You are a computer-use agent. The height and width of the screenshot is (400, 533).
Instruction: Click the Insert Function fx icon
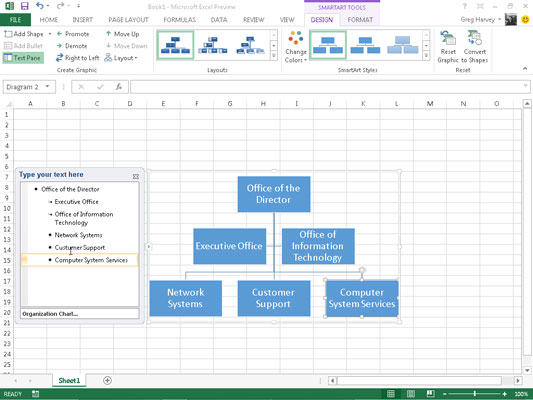coord(119,87)
